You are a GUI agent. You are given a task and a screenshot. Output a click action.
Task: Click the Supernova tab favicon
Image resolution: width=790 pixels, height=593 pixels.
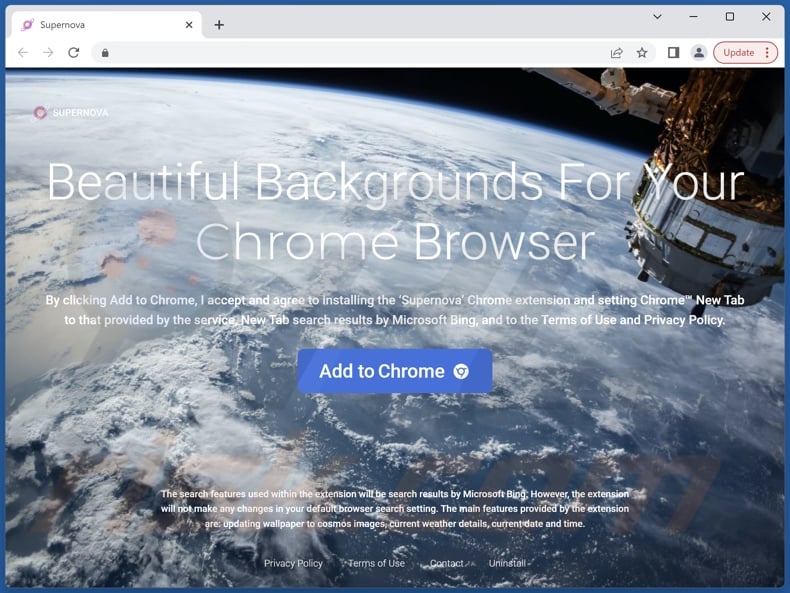pyautogui.click(x=28, y=25)
